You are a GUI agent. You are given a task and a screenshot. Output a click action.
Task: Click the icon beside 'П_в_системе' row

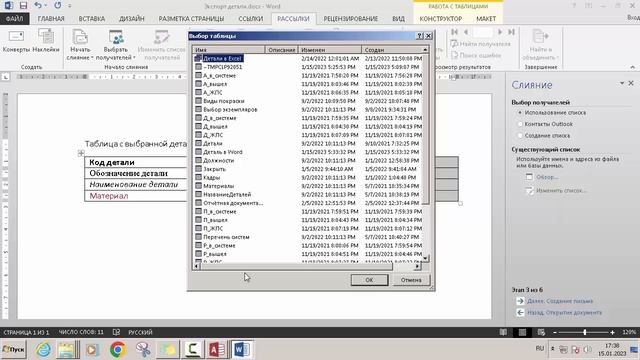tap(198, 211)
